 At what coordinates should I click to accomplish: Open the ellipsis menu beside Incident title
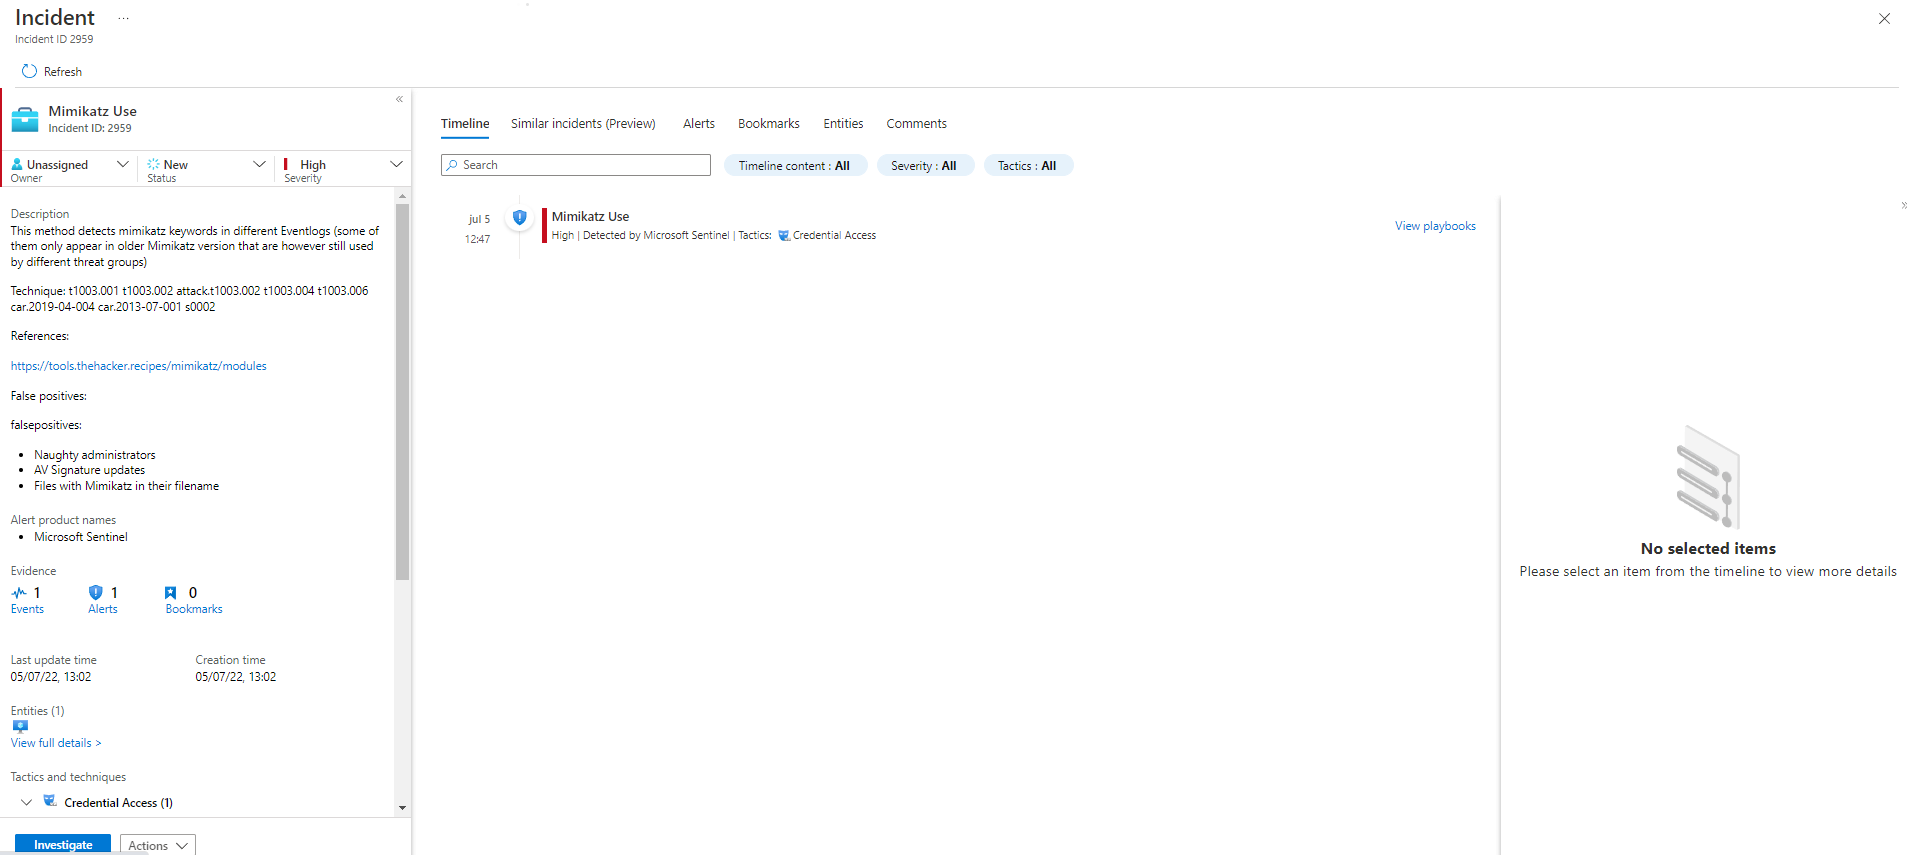point(123,19)
